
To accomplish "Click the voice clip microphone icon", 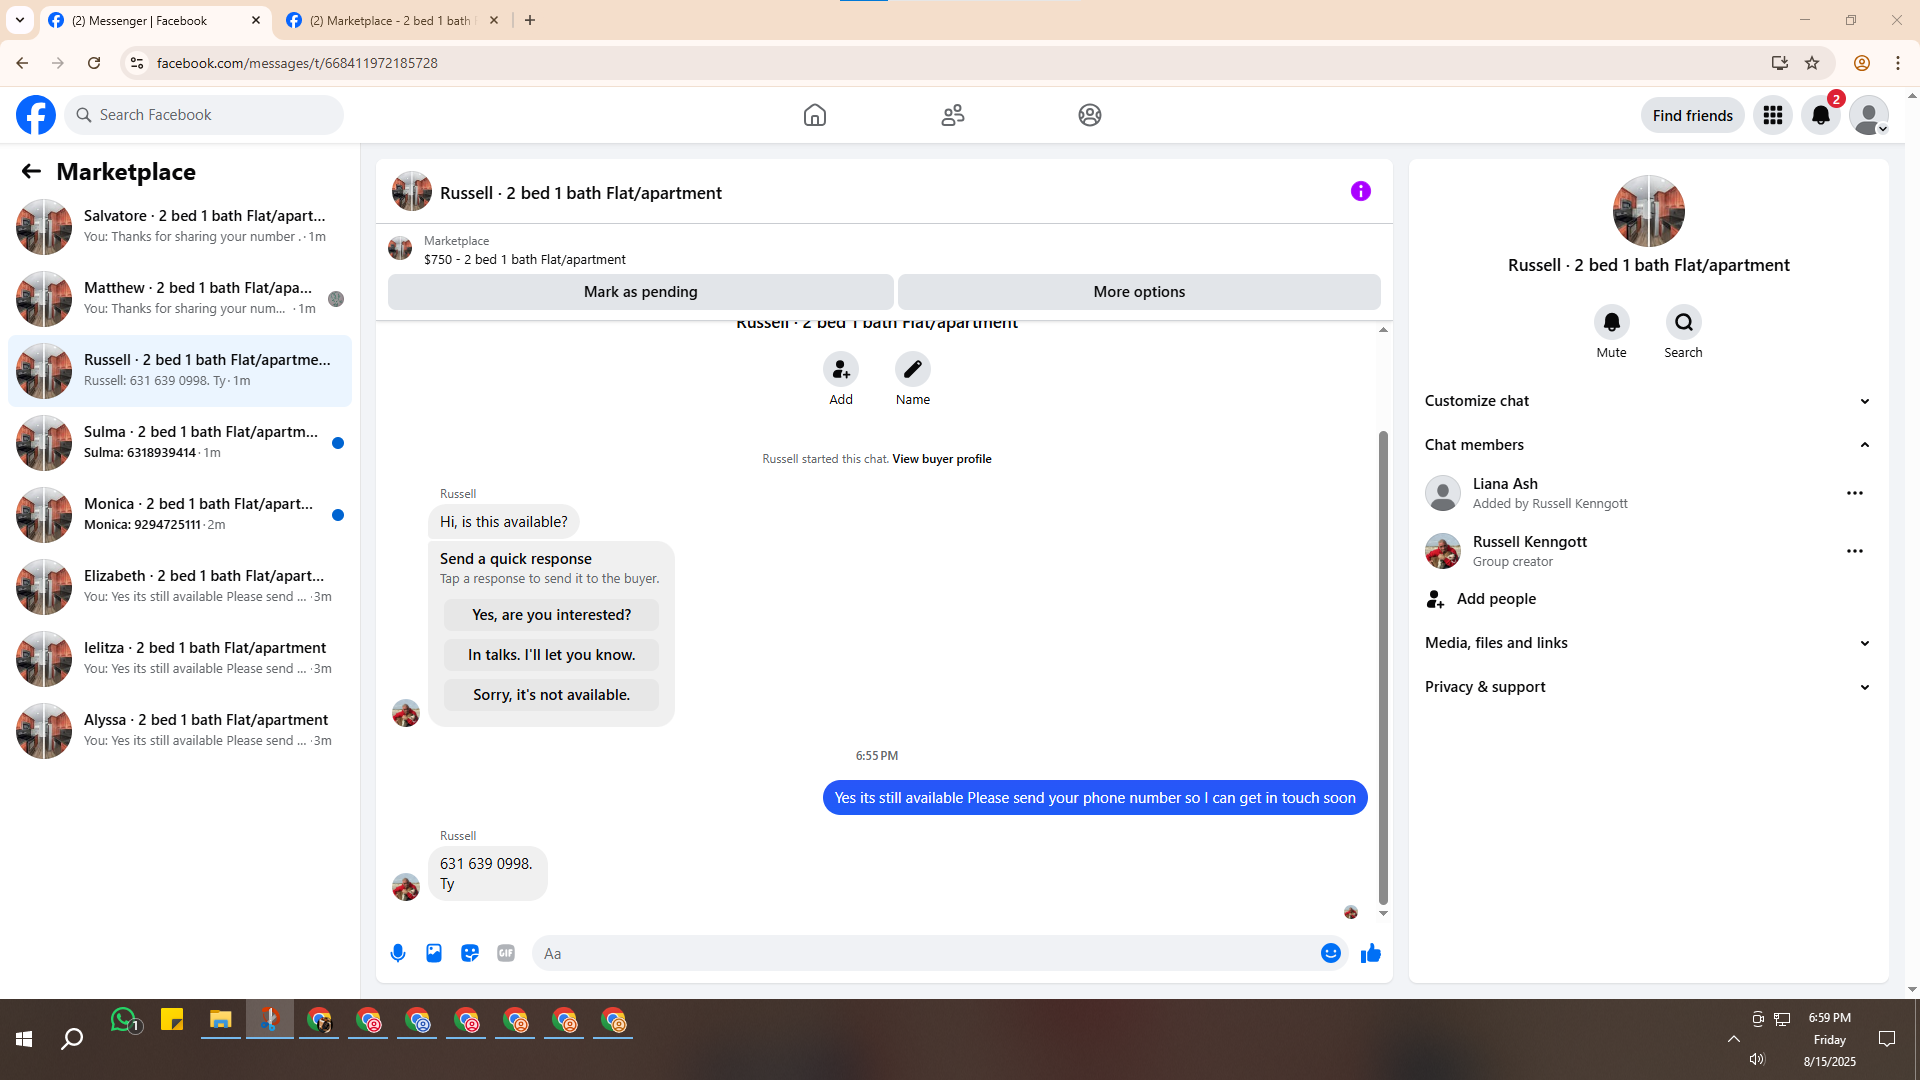I will (398, 953).
